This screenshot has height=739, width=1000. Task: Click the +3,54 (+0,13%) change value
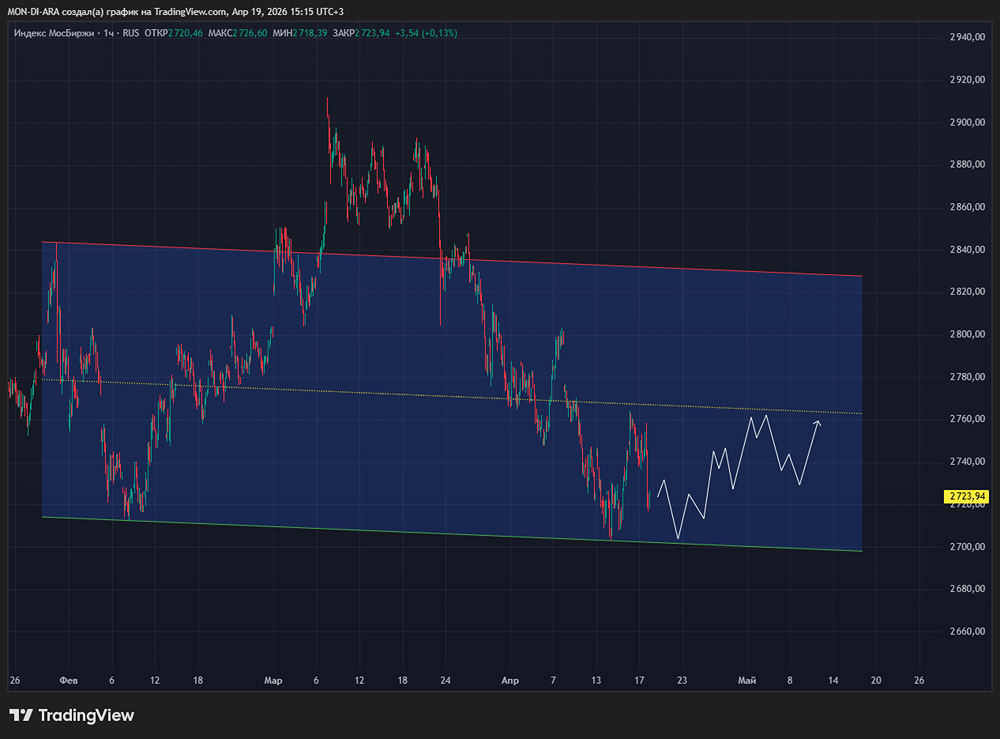[426, 33]
